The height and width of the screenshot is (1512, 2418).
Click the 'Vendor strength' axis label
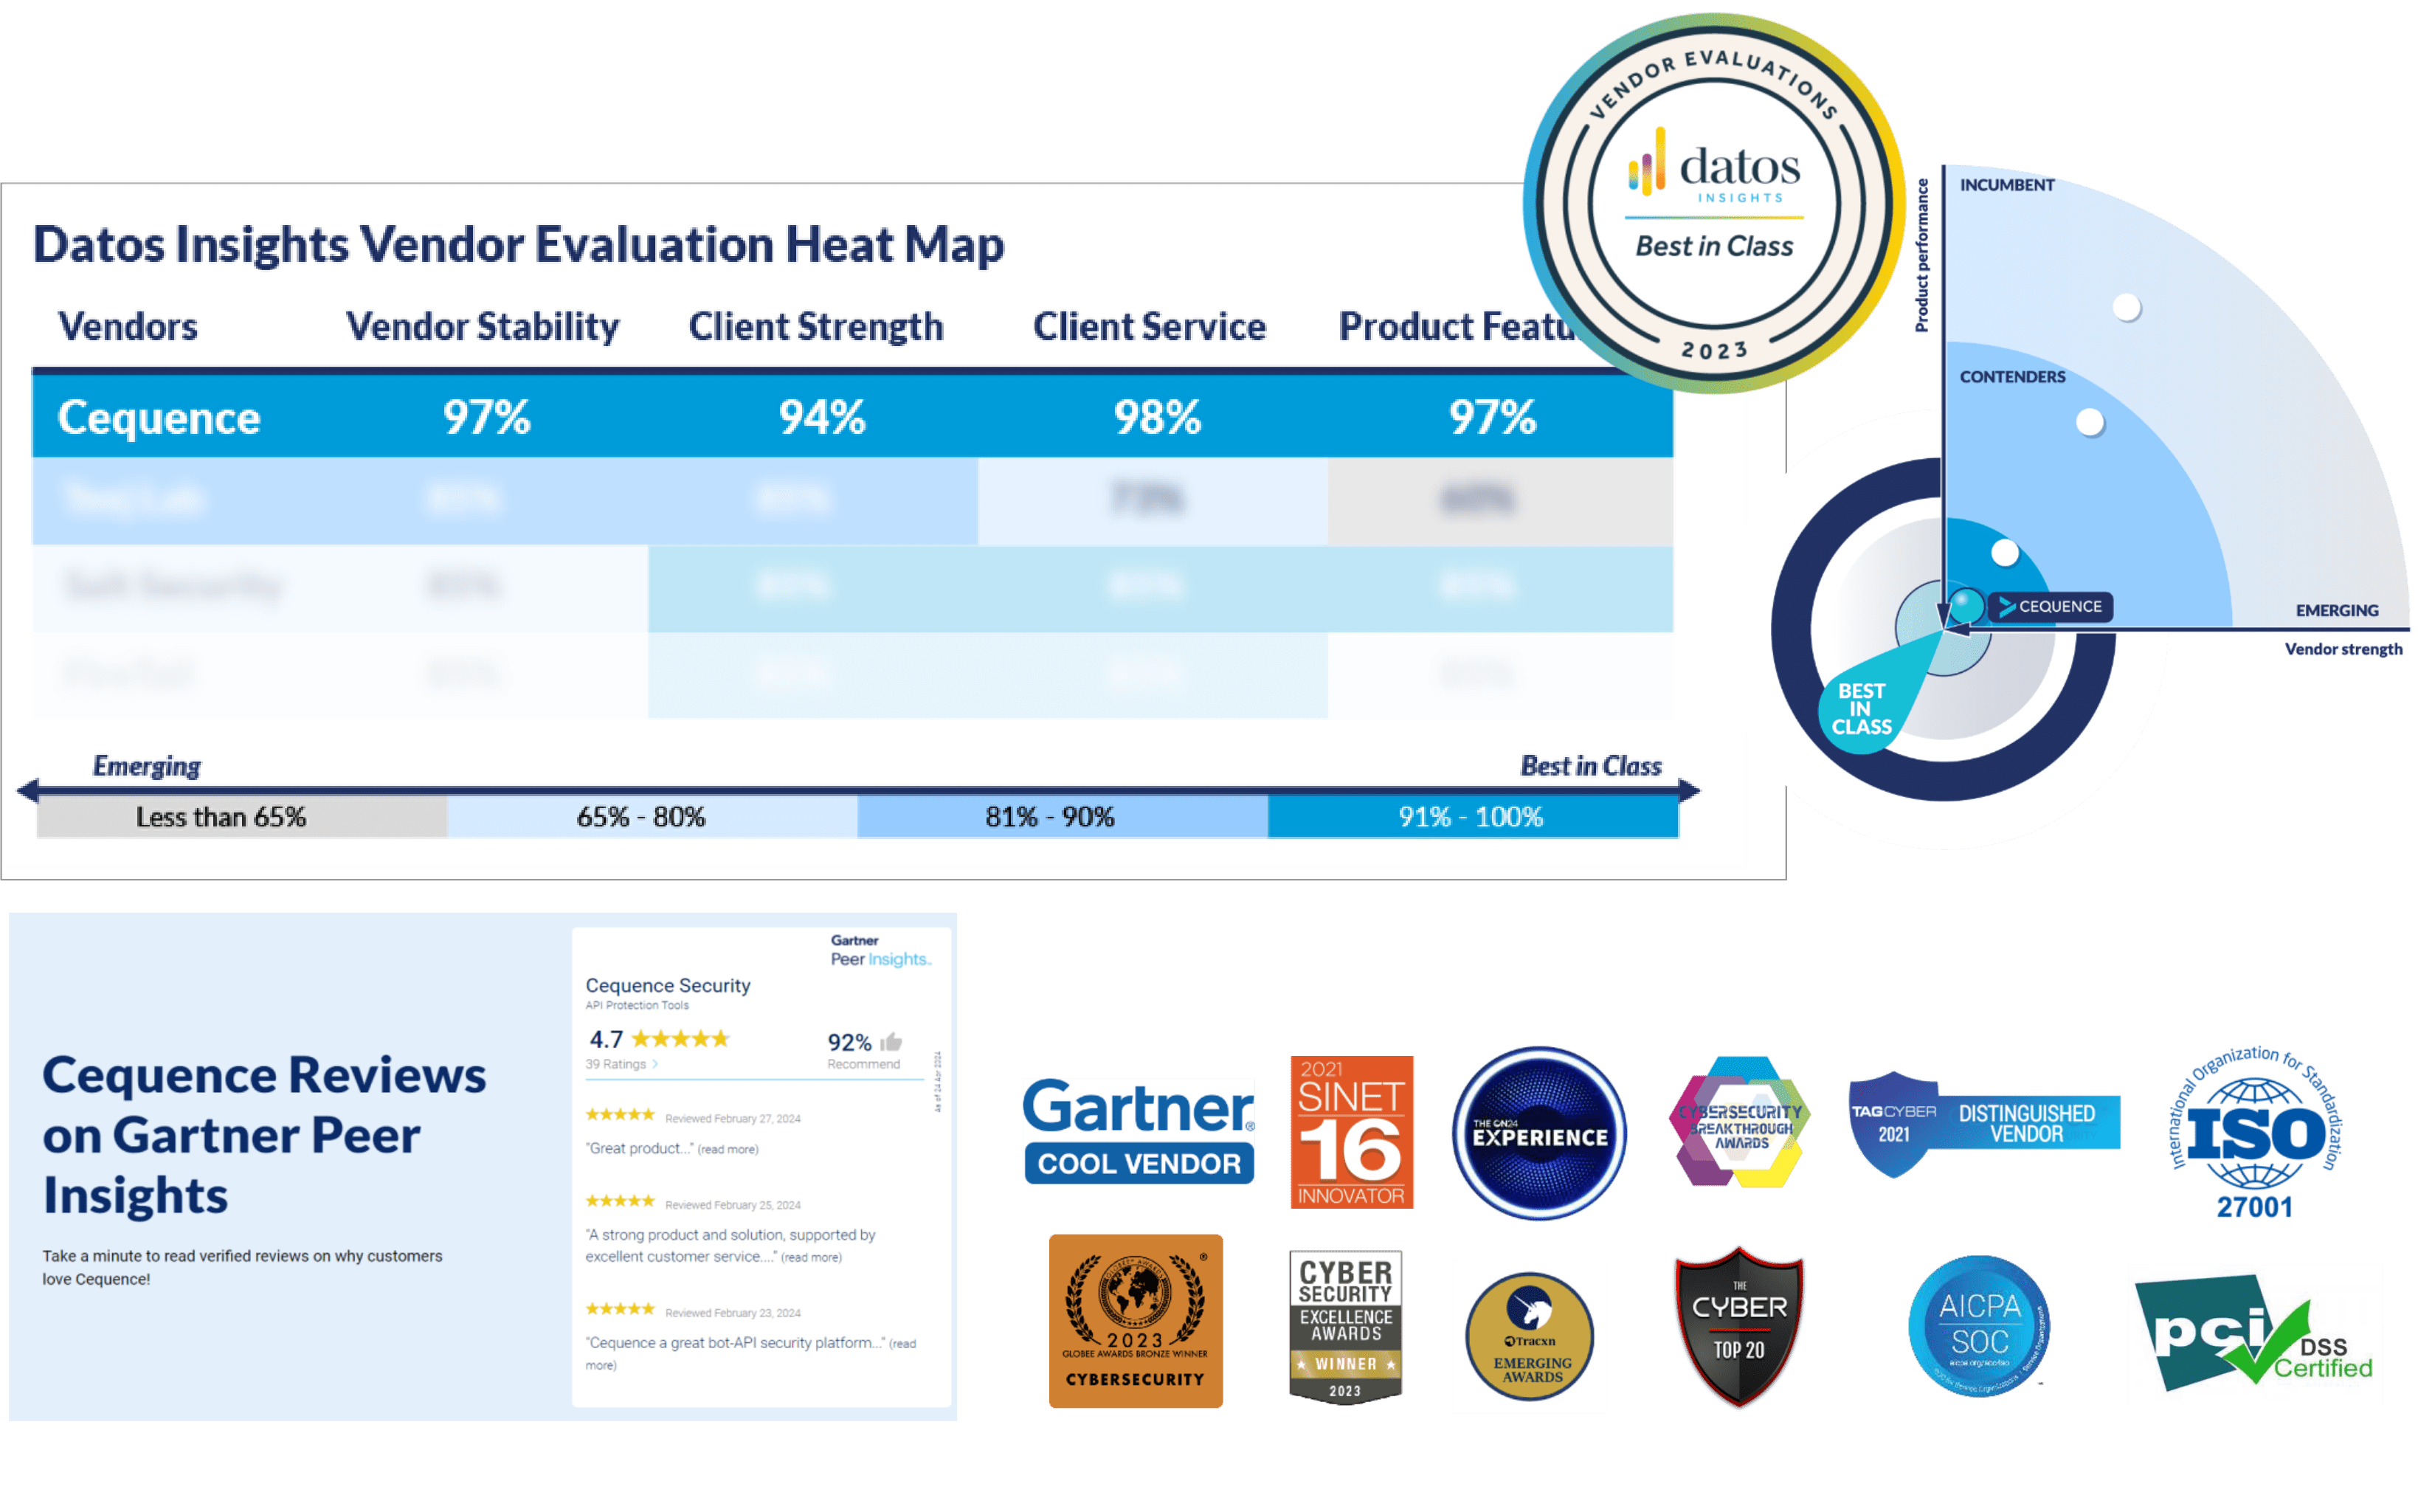2343,649
